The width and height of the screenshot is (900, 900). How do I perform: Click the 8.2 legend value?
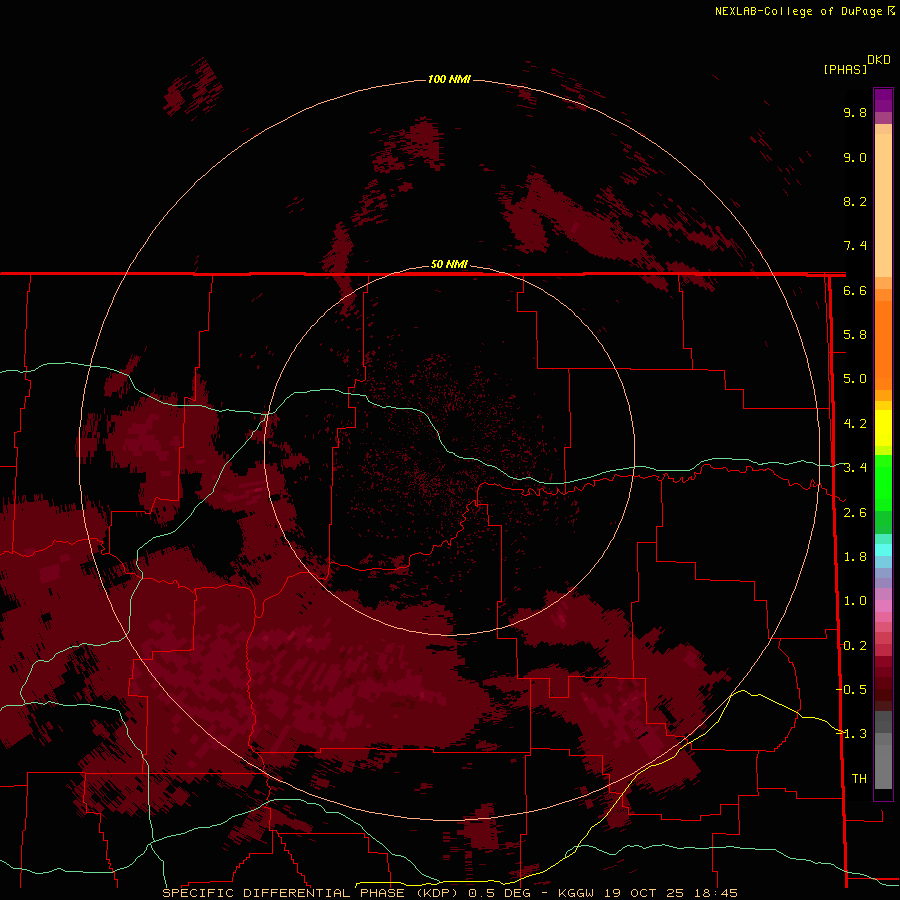[x=855, y=201]
